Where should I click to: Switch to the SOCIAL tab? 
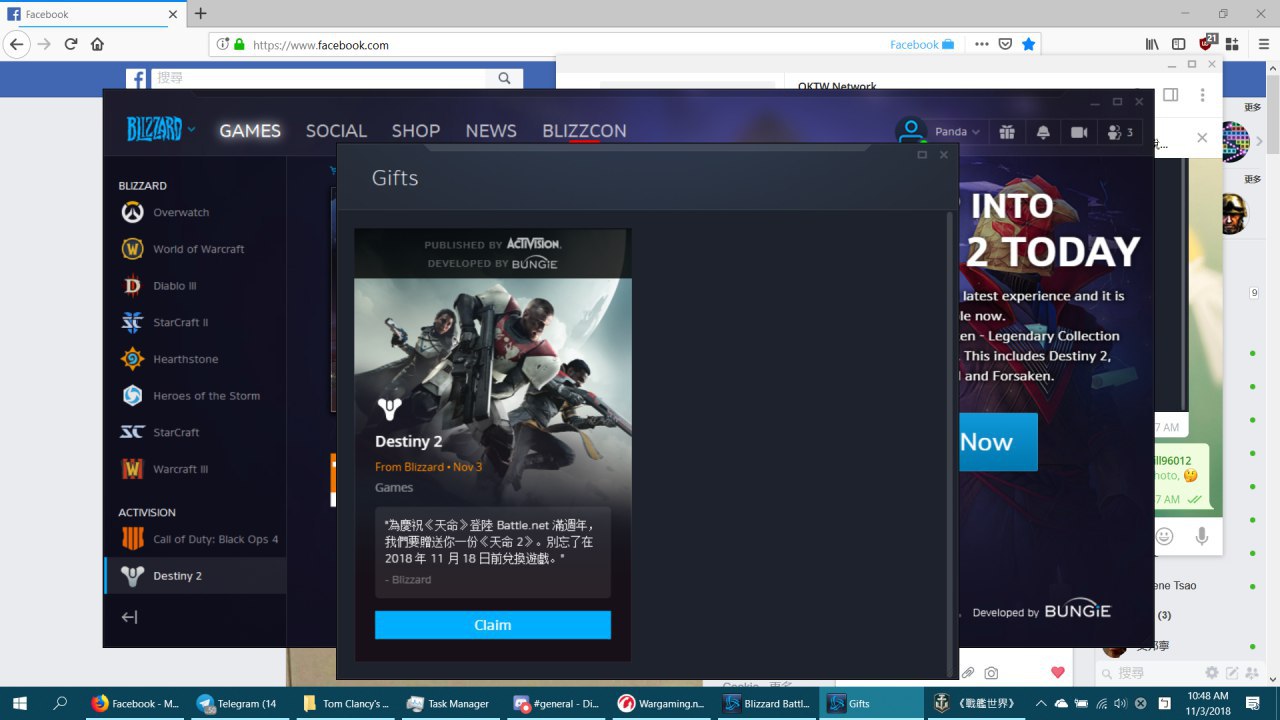click(336, 131)
